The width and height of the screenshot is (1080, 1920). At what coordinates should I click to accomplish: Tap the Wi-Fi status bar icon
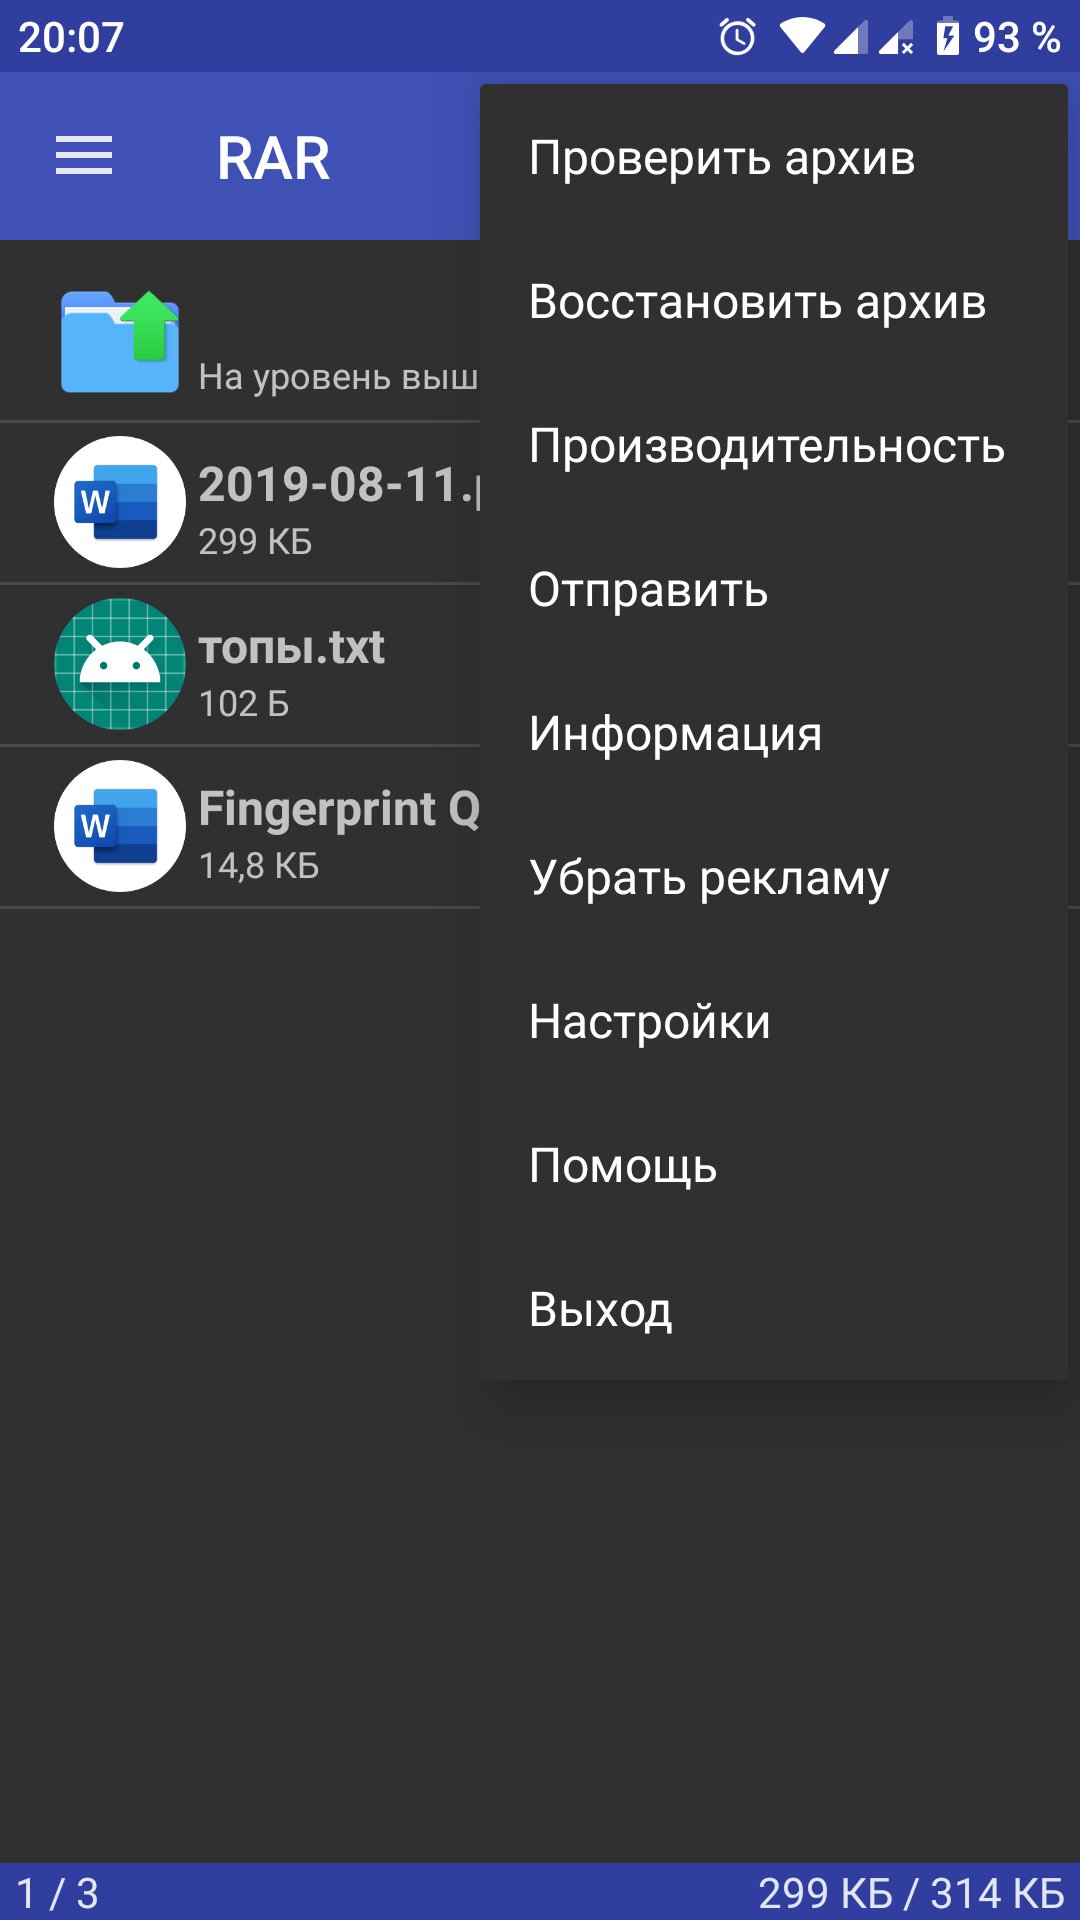coord(802,38)
